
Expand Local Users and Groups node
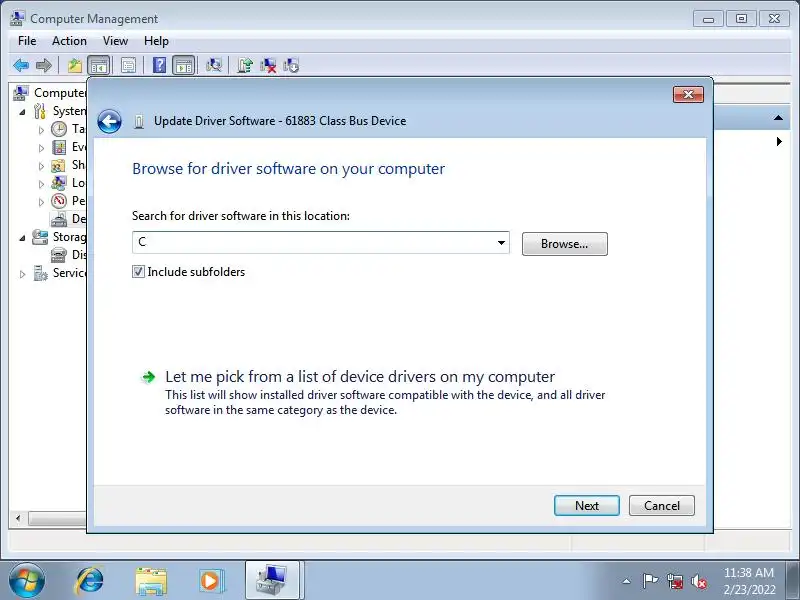coord(41,184)
